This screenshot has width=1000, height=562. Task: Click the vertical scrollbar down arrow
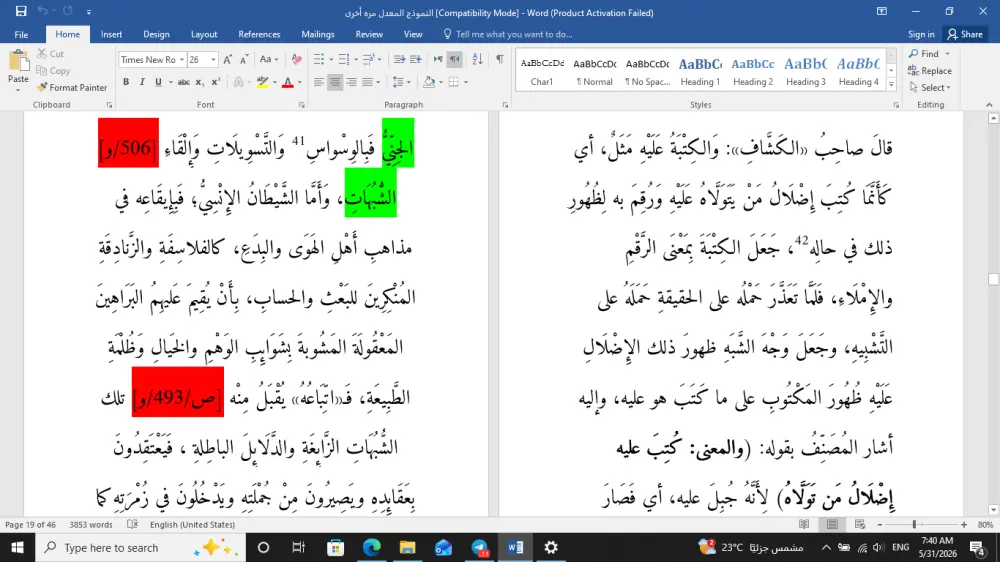pos(993,510)
